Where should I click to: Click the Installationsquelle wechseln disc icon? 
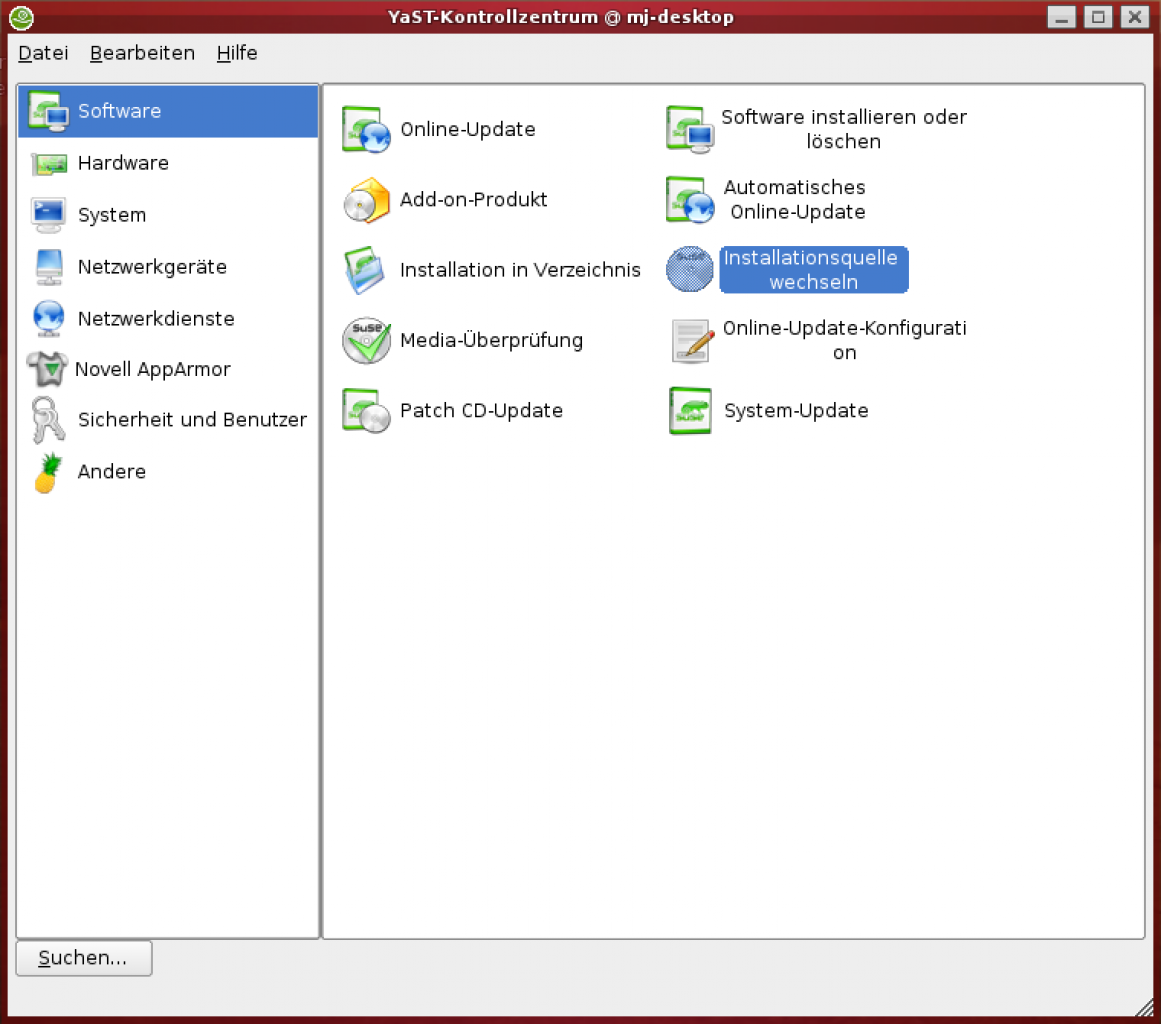click(x=689, y=270)
